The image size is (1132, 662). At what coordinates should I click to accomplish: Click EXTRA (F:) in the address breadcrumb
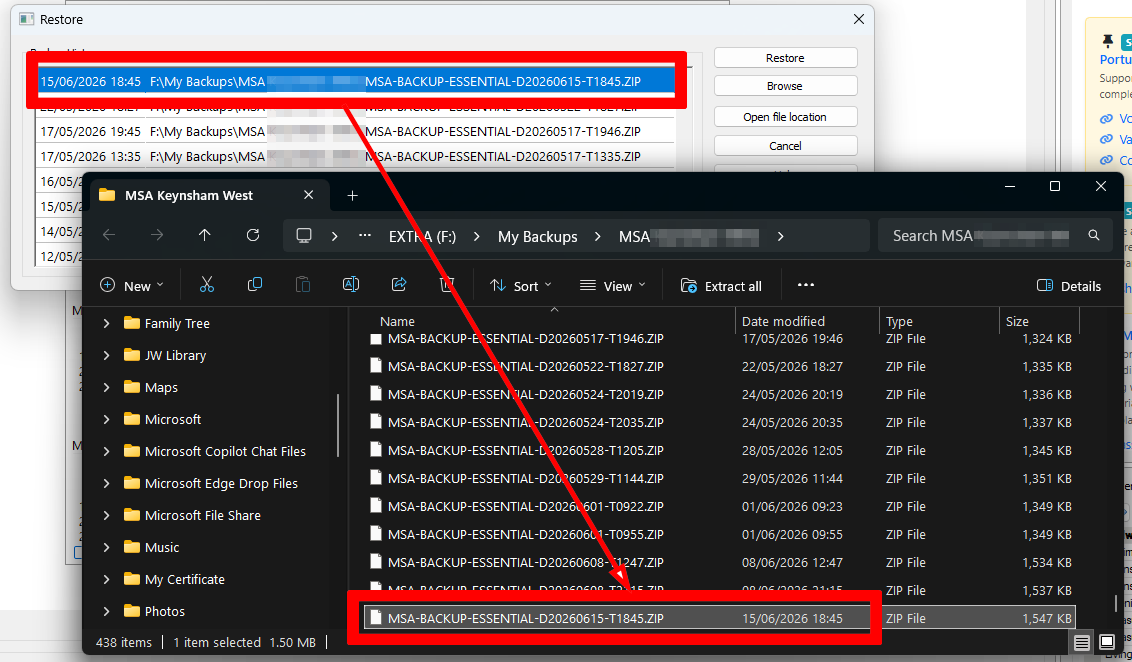point(422,237)
